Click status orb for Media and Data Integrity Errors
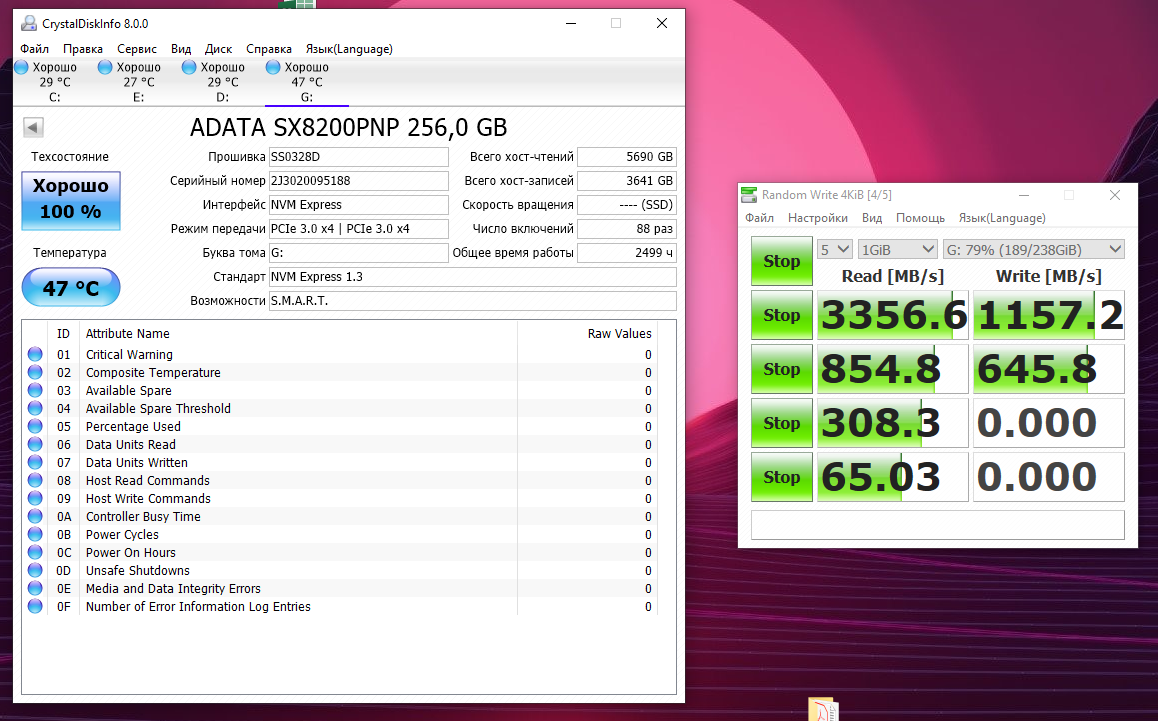The image size is (1158, 721). point(35,588)
